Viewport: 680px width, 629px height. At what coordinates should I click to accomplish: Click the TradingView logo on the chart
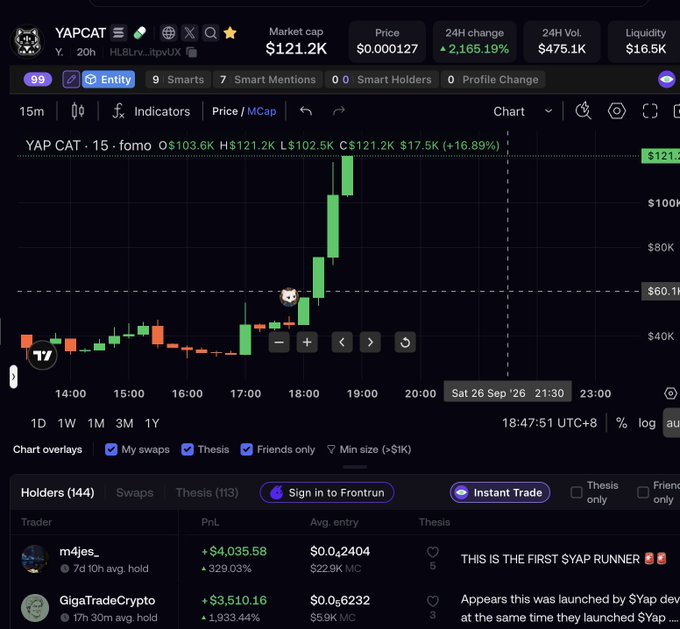pos(42,356)
